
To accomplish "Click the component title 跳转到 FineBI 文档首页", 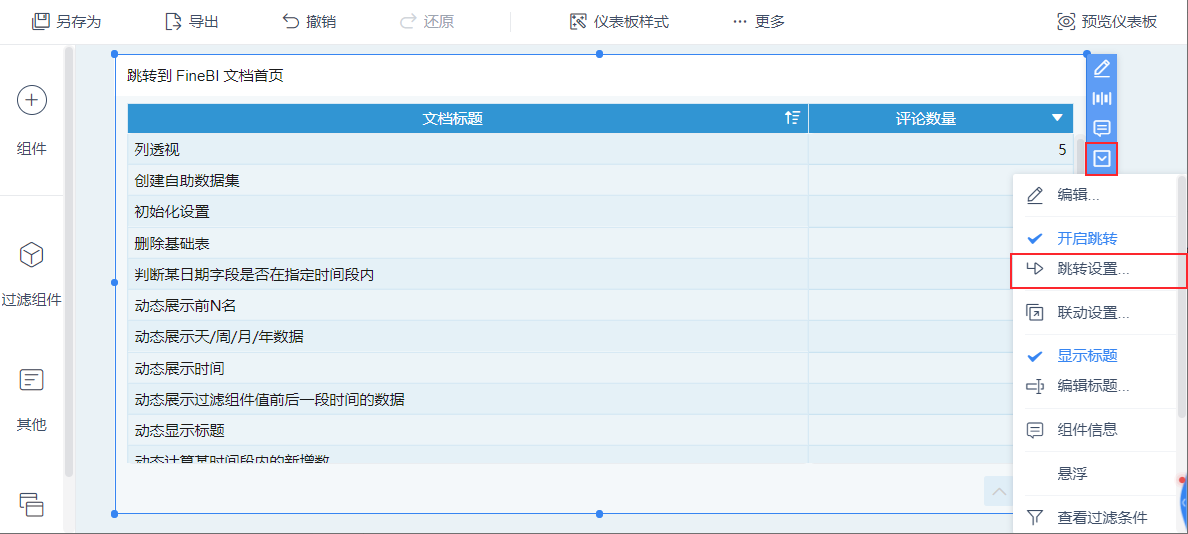I will pos(205,76).
